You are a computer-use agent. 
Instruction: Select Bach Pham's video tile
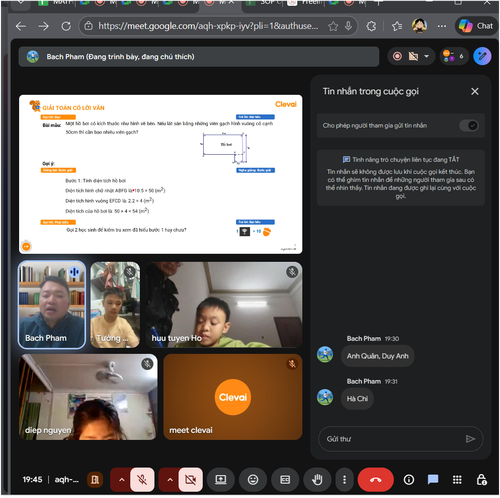coord(52,305)
